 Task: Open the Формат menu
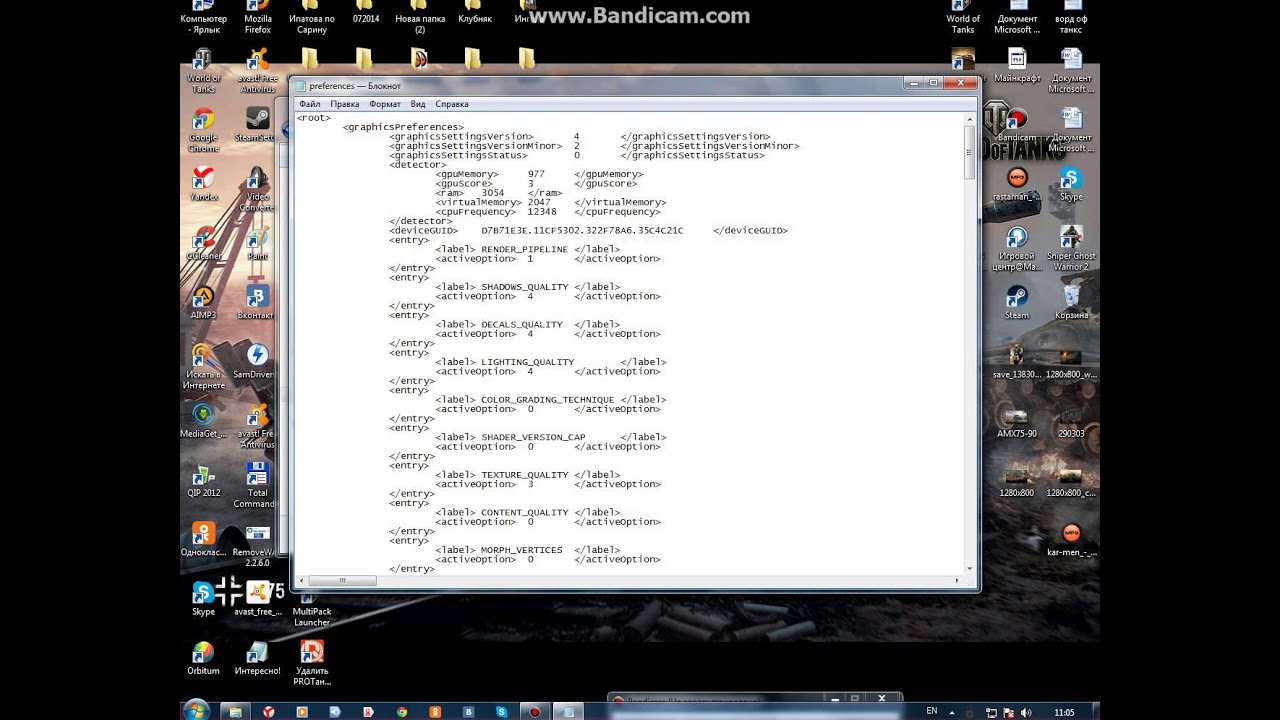coord(384,104)
